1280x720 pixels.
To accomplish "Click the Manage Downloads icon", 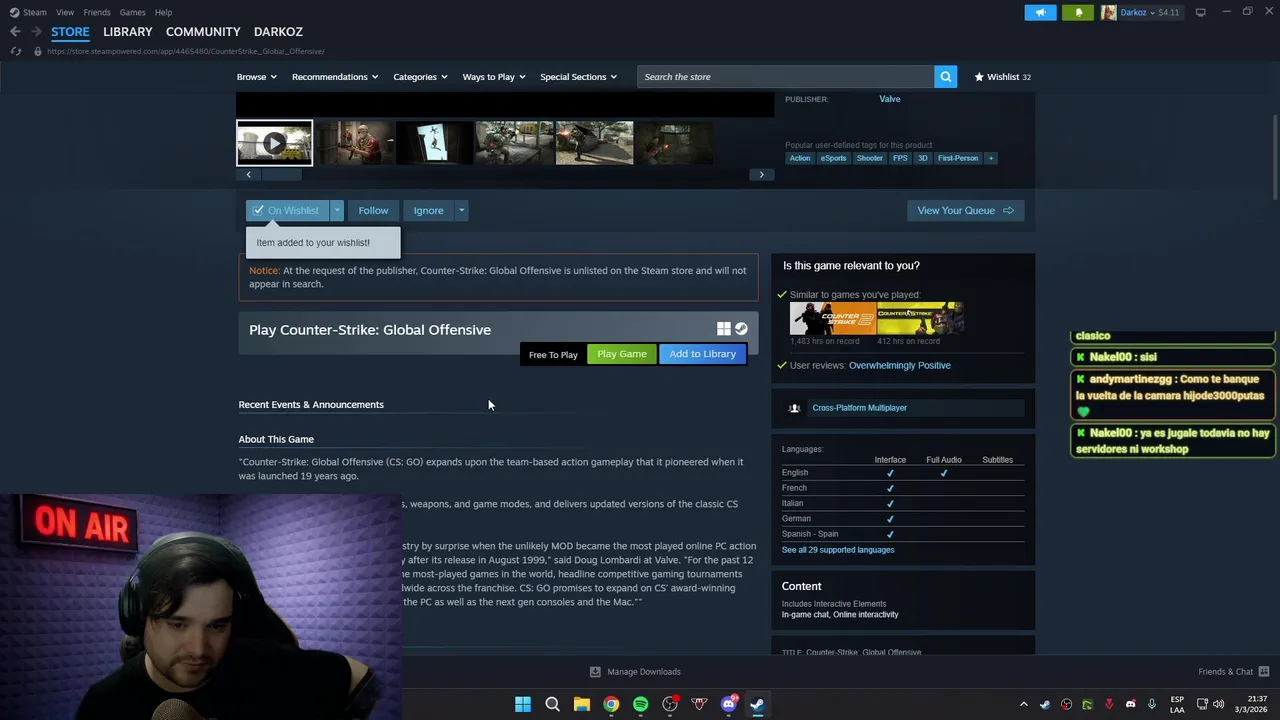I will (x=595, y=672).
